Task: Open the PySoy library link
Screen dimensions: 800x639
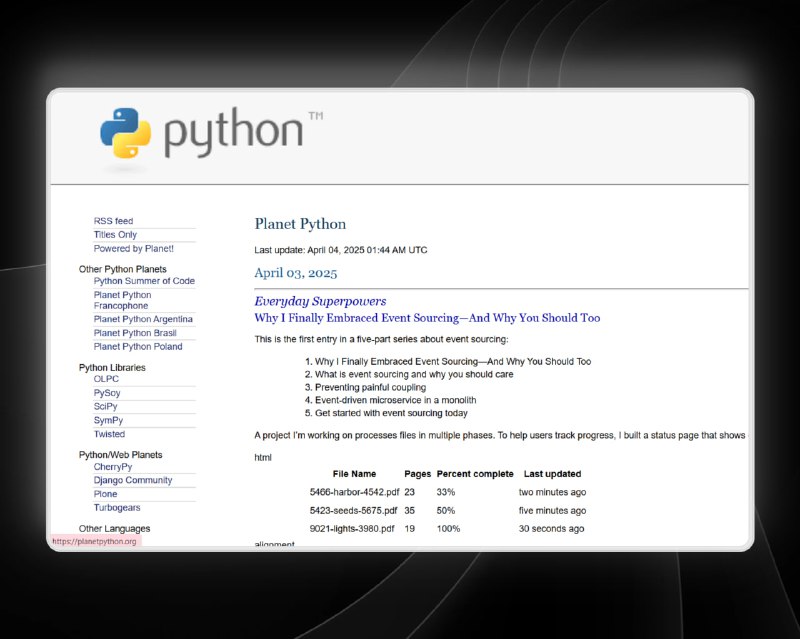Action: 107,393
